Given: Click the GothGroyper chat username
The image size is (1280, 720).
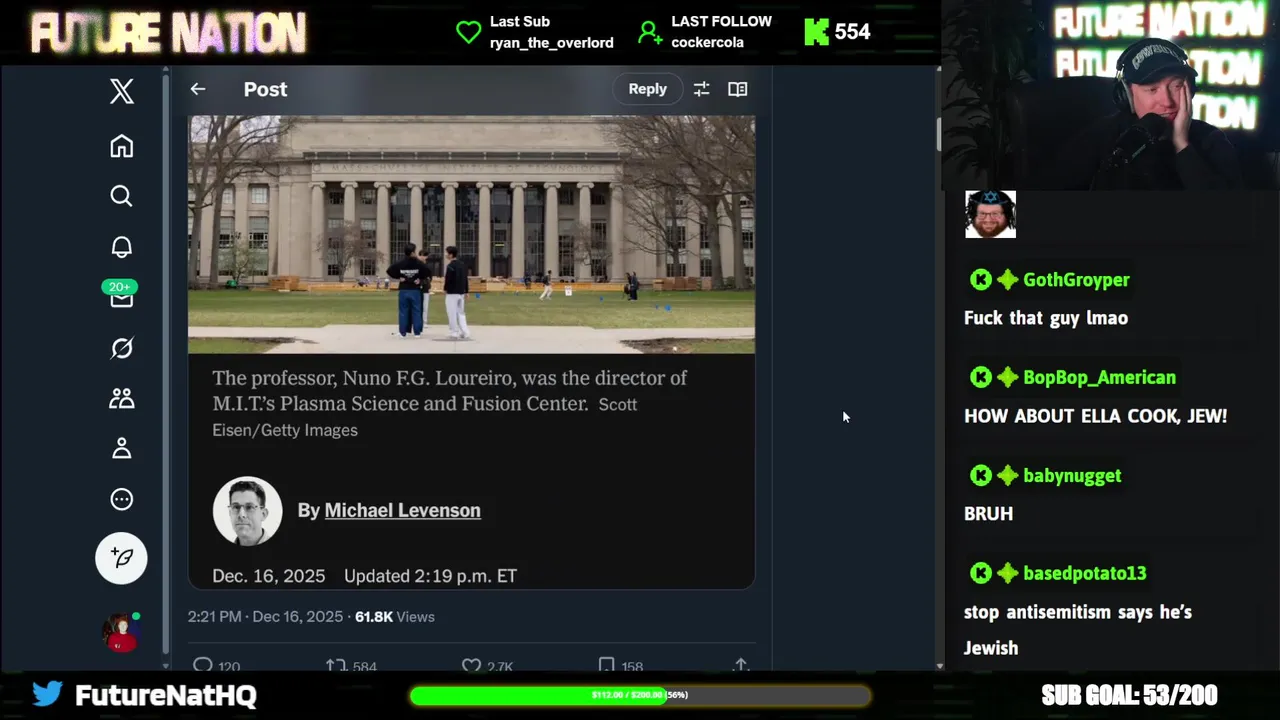Looking at the screenshot, I should coord(1076,280).
